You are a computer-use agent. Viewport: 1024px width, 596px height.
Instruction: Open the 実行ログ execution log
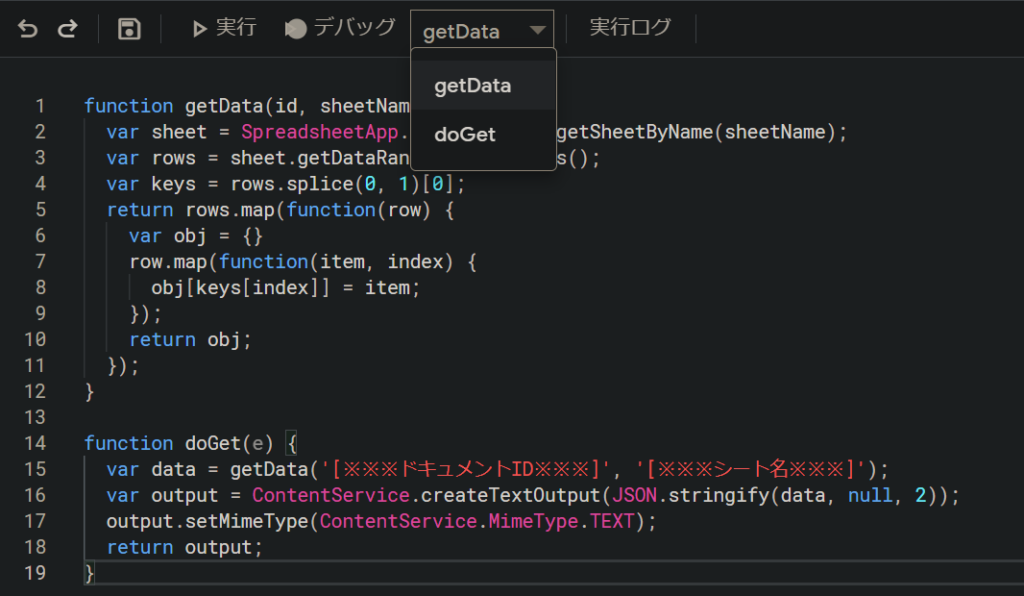[x=630, y=28]
